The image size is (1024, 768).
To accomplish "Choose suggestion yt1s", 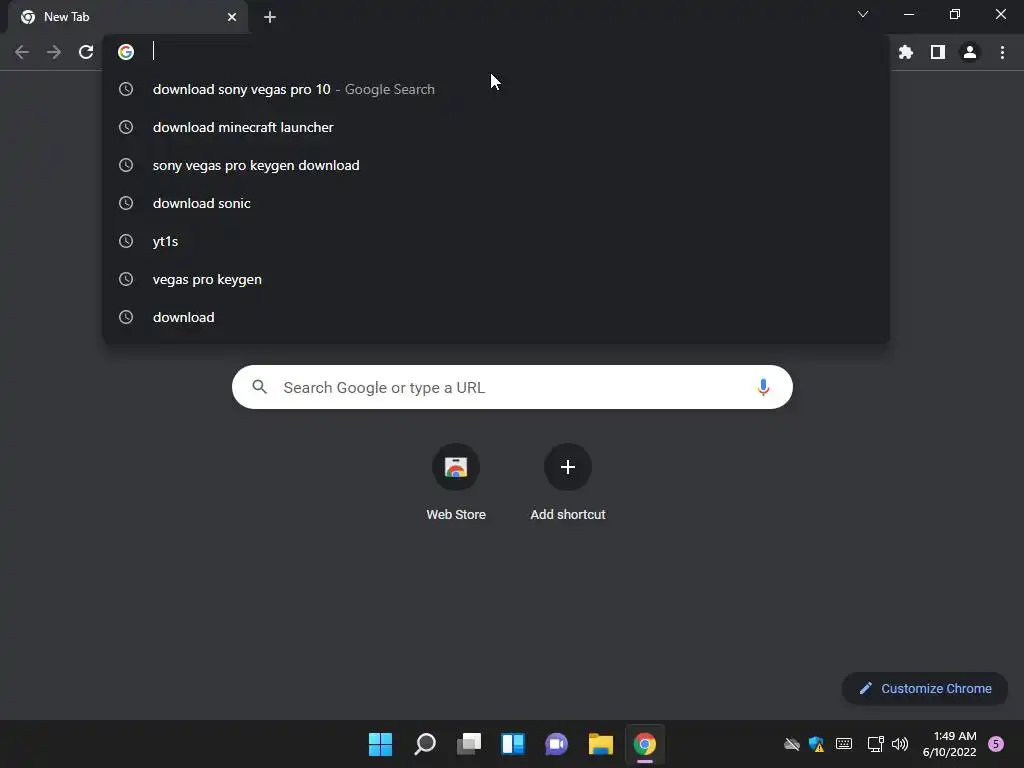I will 496,241.
